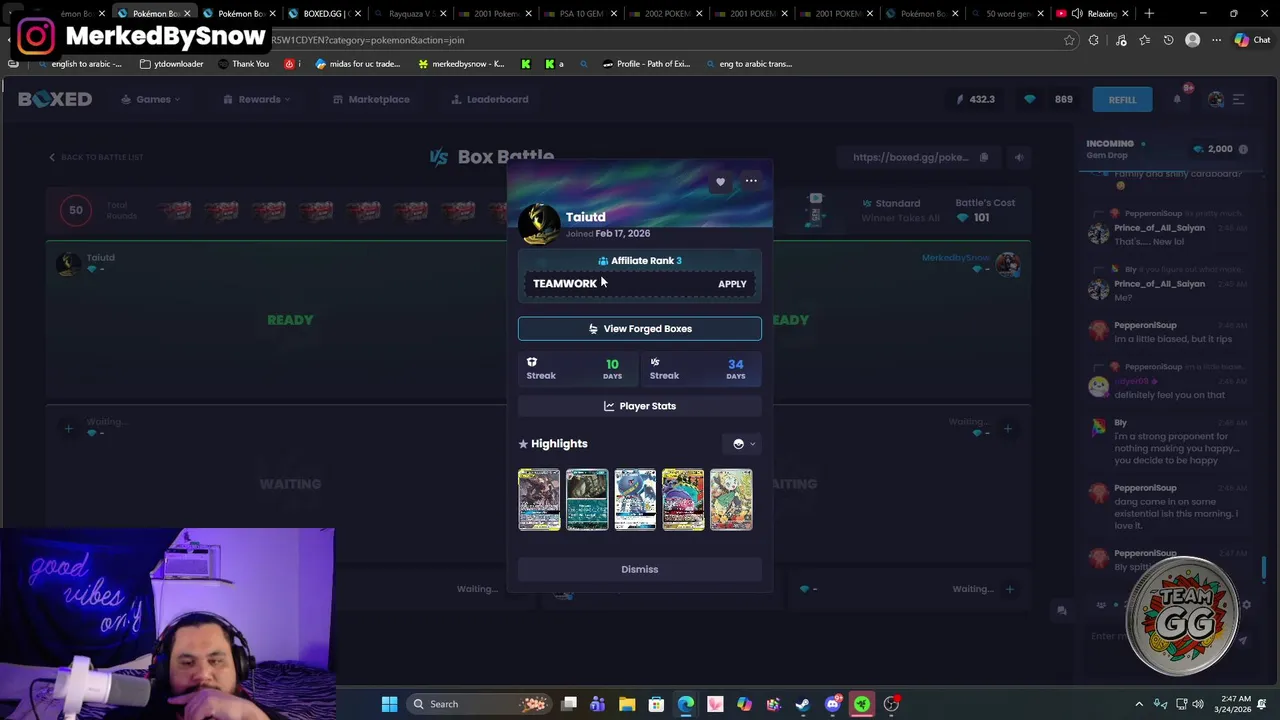
Task: Click the REFILL button
Action: click(x=1122, y=99)
